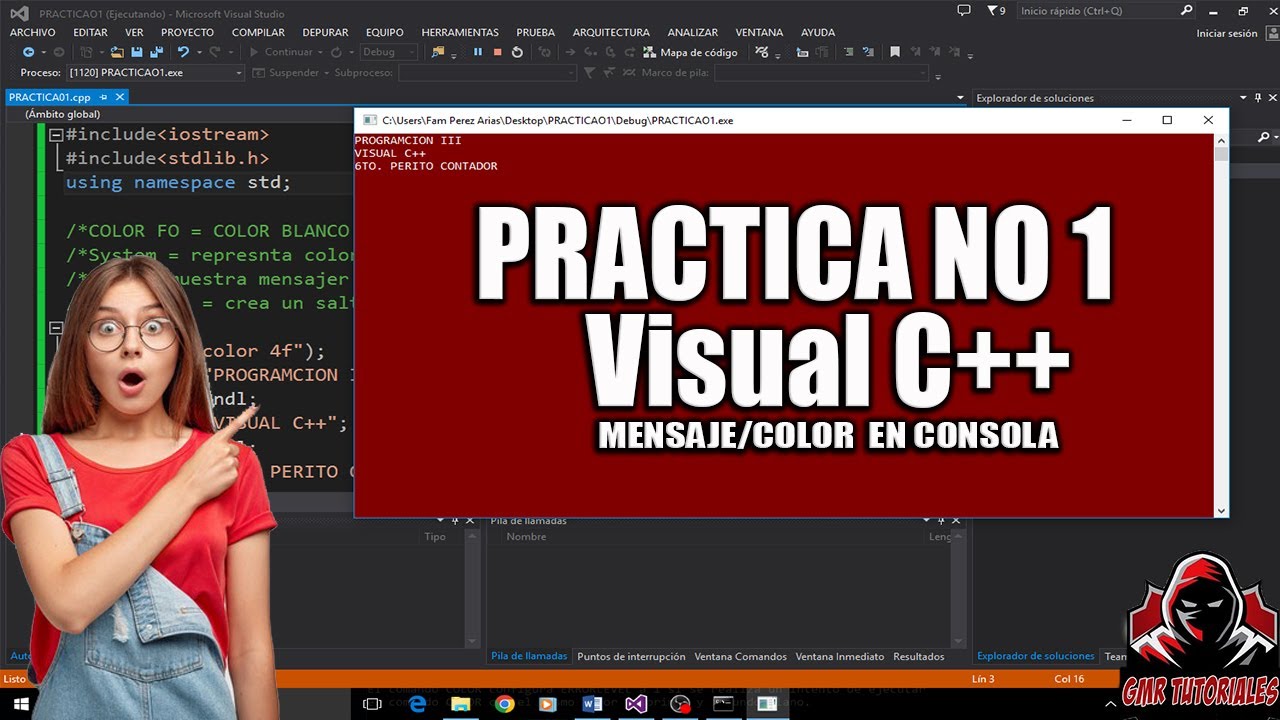Close the PRACTICA01.cpp tab

pos(120,97)
